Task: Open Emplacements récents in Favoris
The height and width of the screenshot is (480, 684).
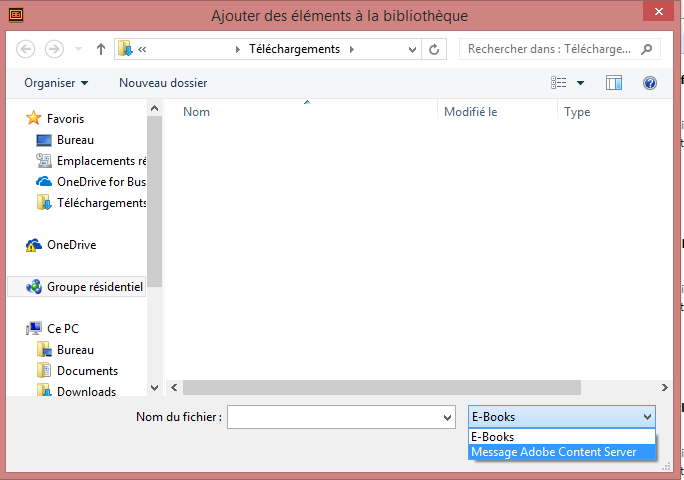Action: (x=102, y=161)
